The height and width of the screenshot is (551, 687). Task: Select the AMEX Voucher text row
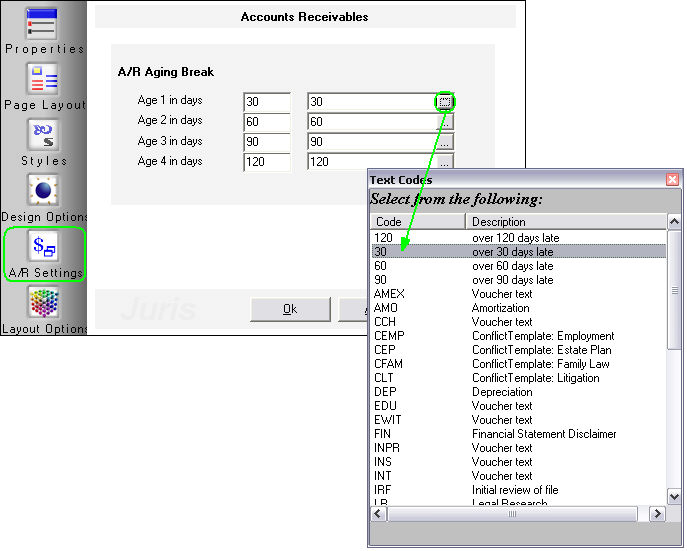[518, 294]
